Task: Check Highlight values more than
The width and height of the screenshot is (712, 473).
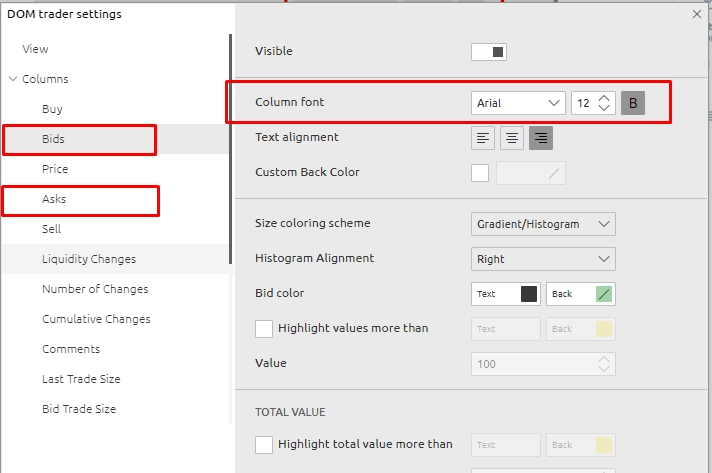Action: coord(264,329)
